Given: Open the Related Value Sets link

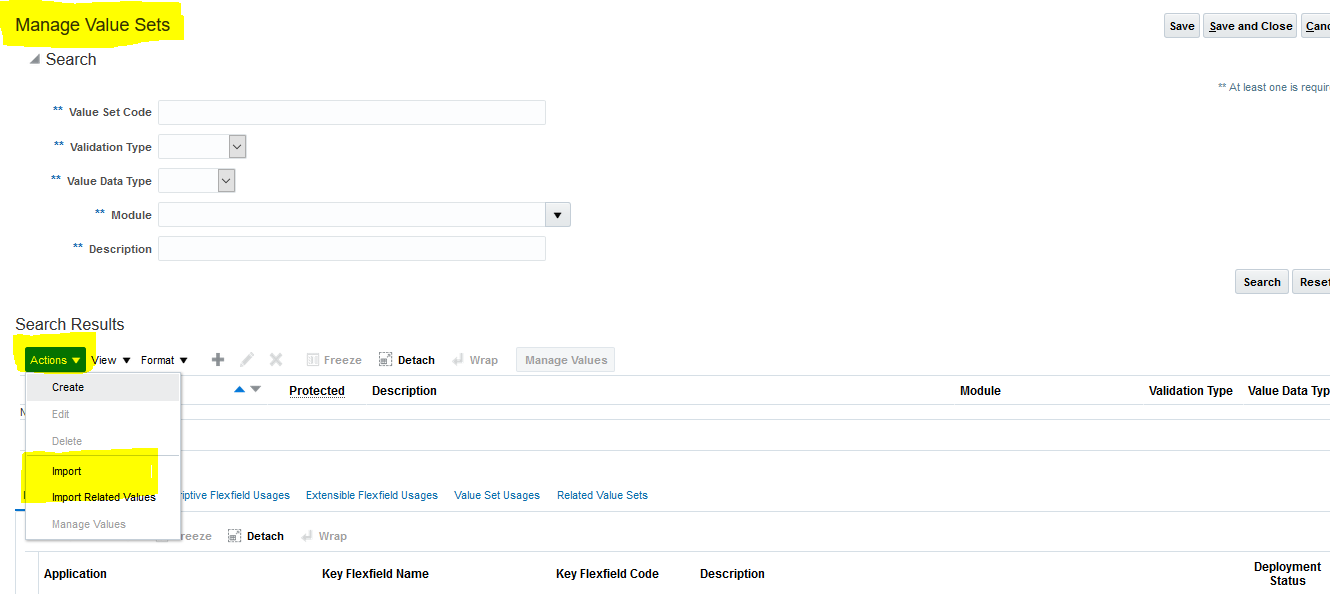Looking at the screenshot, I should pos(602,494).
